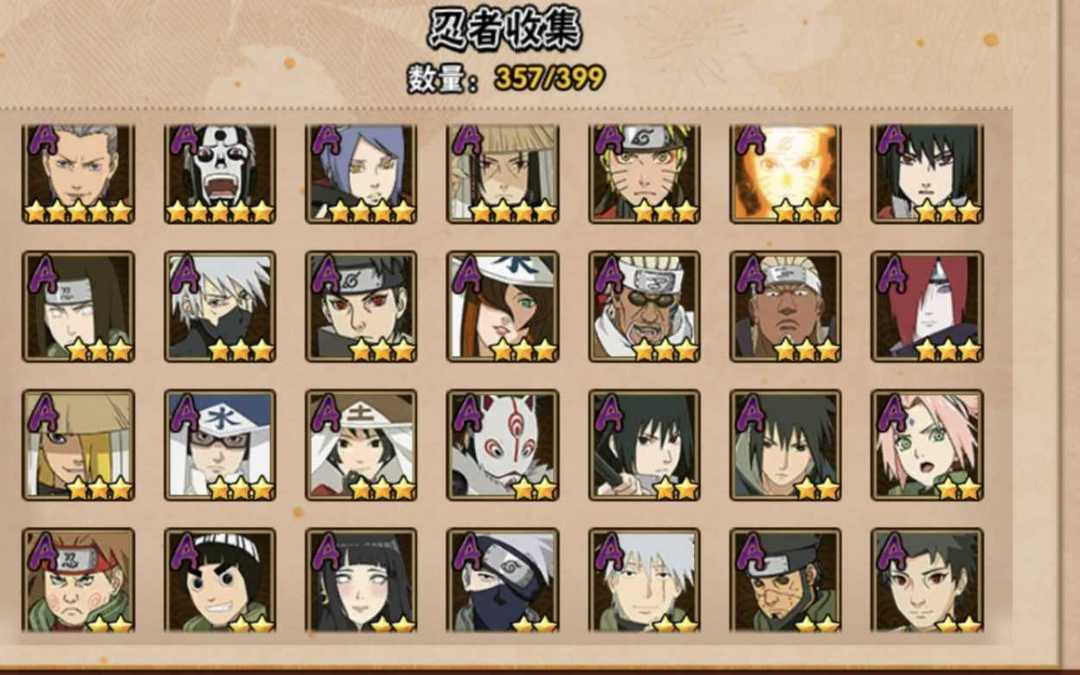Select the fox-masked ninja card
1080x675 pixels.
tap(503, 445)
